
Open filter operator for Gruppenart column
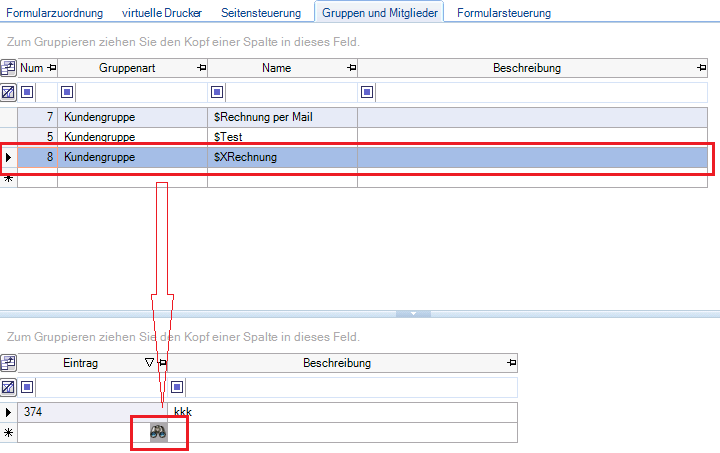[x=67, y=92]
